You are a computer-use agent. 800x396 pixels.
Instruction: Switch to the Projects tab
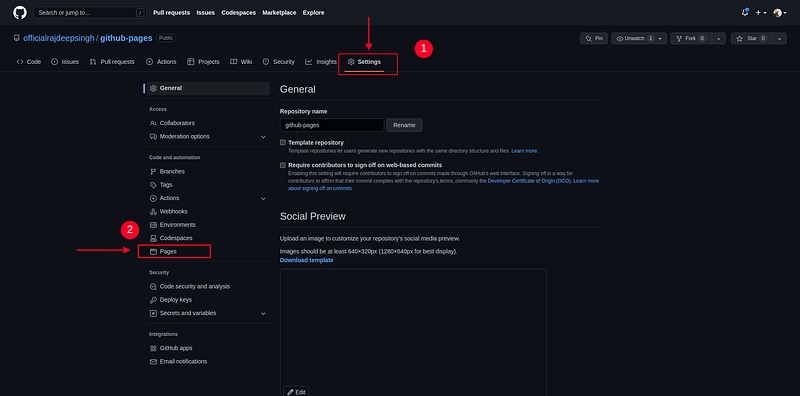click(203, 62)
